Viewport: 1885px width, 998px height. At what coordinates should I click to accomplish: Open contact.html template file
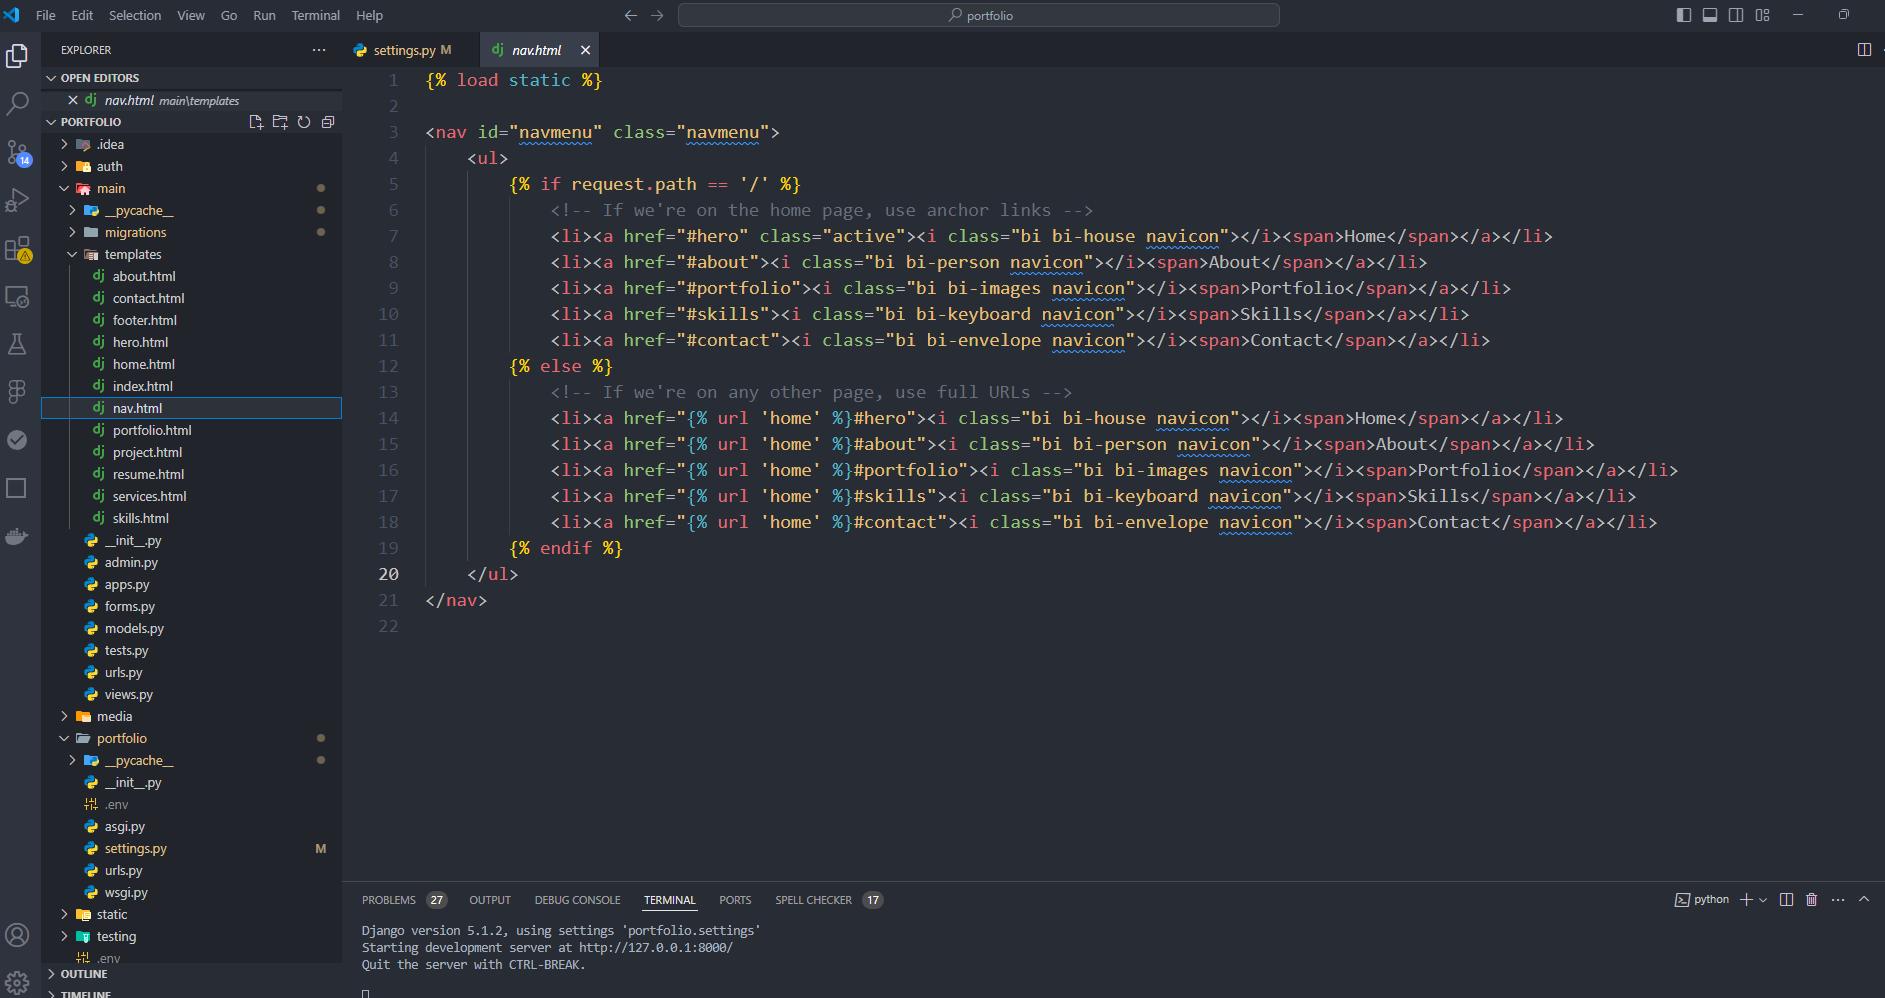tap(148, 298)
